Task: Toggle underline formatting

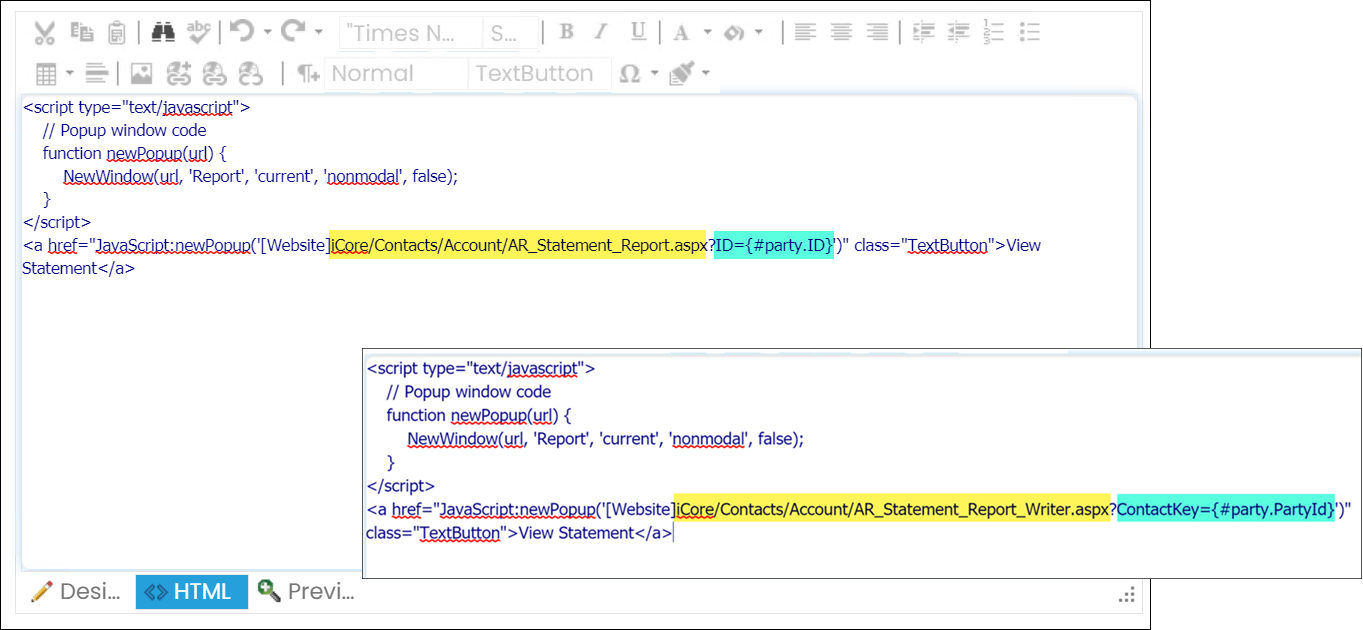Action: click(638, 32)
